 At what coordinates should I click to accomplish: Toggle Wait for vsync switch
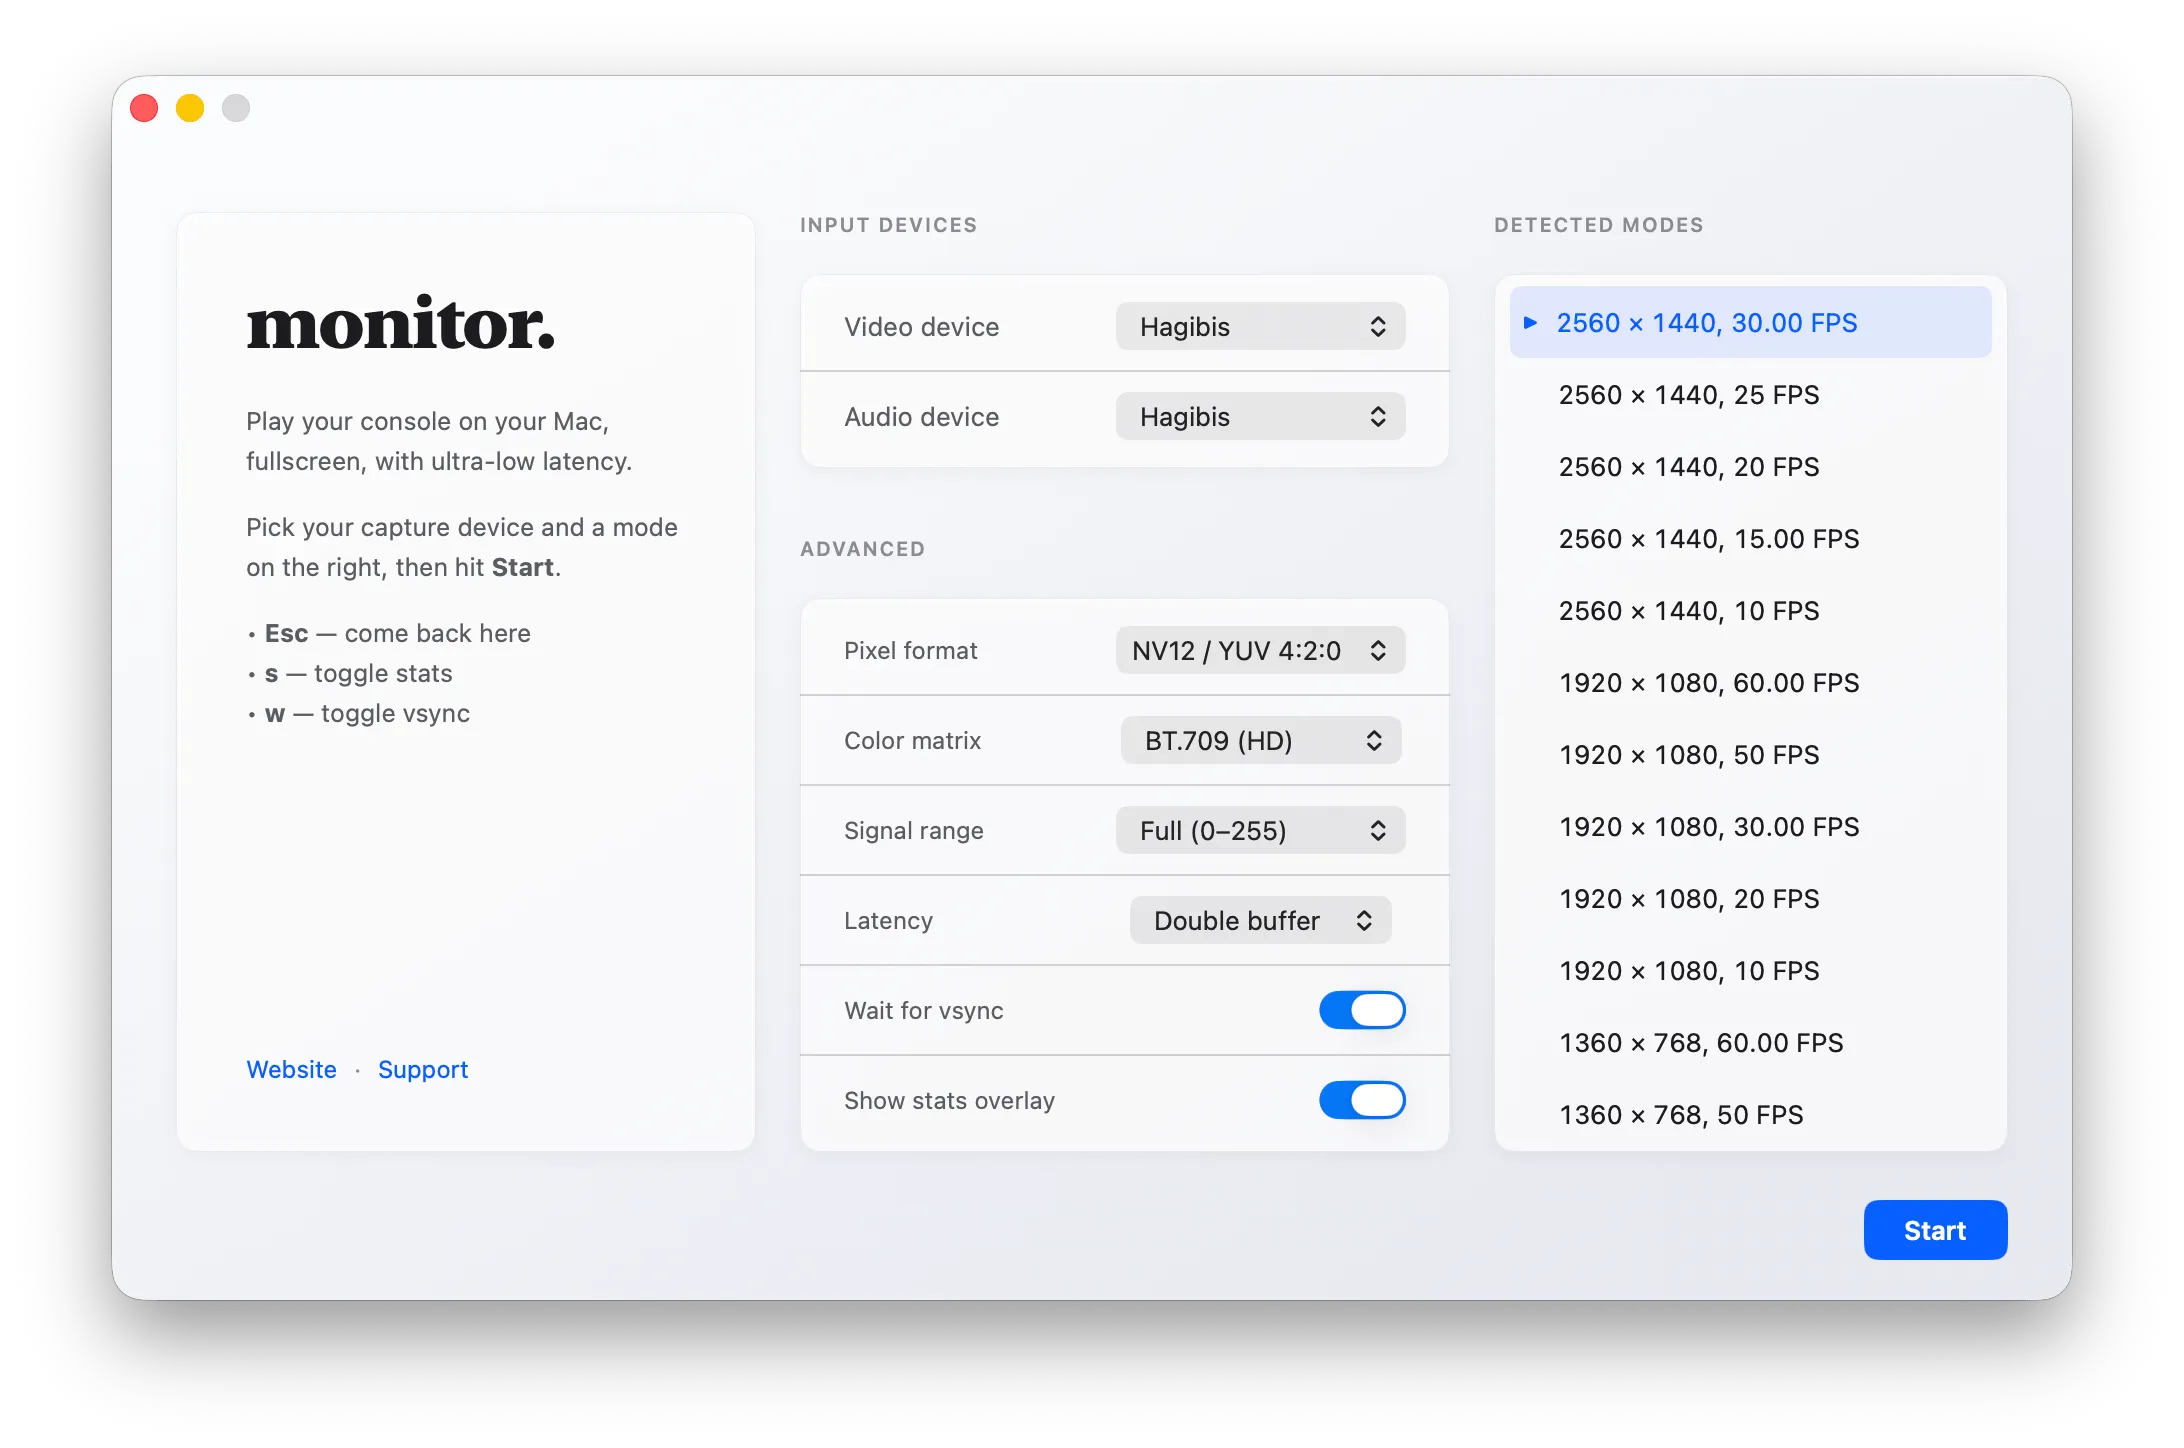pyautogui.click(x=1362, y=1010)
